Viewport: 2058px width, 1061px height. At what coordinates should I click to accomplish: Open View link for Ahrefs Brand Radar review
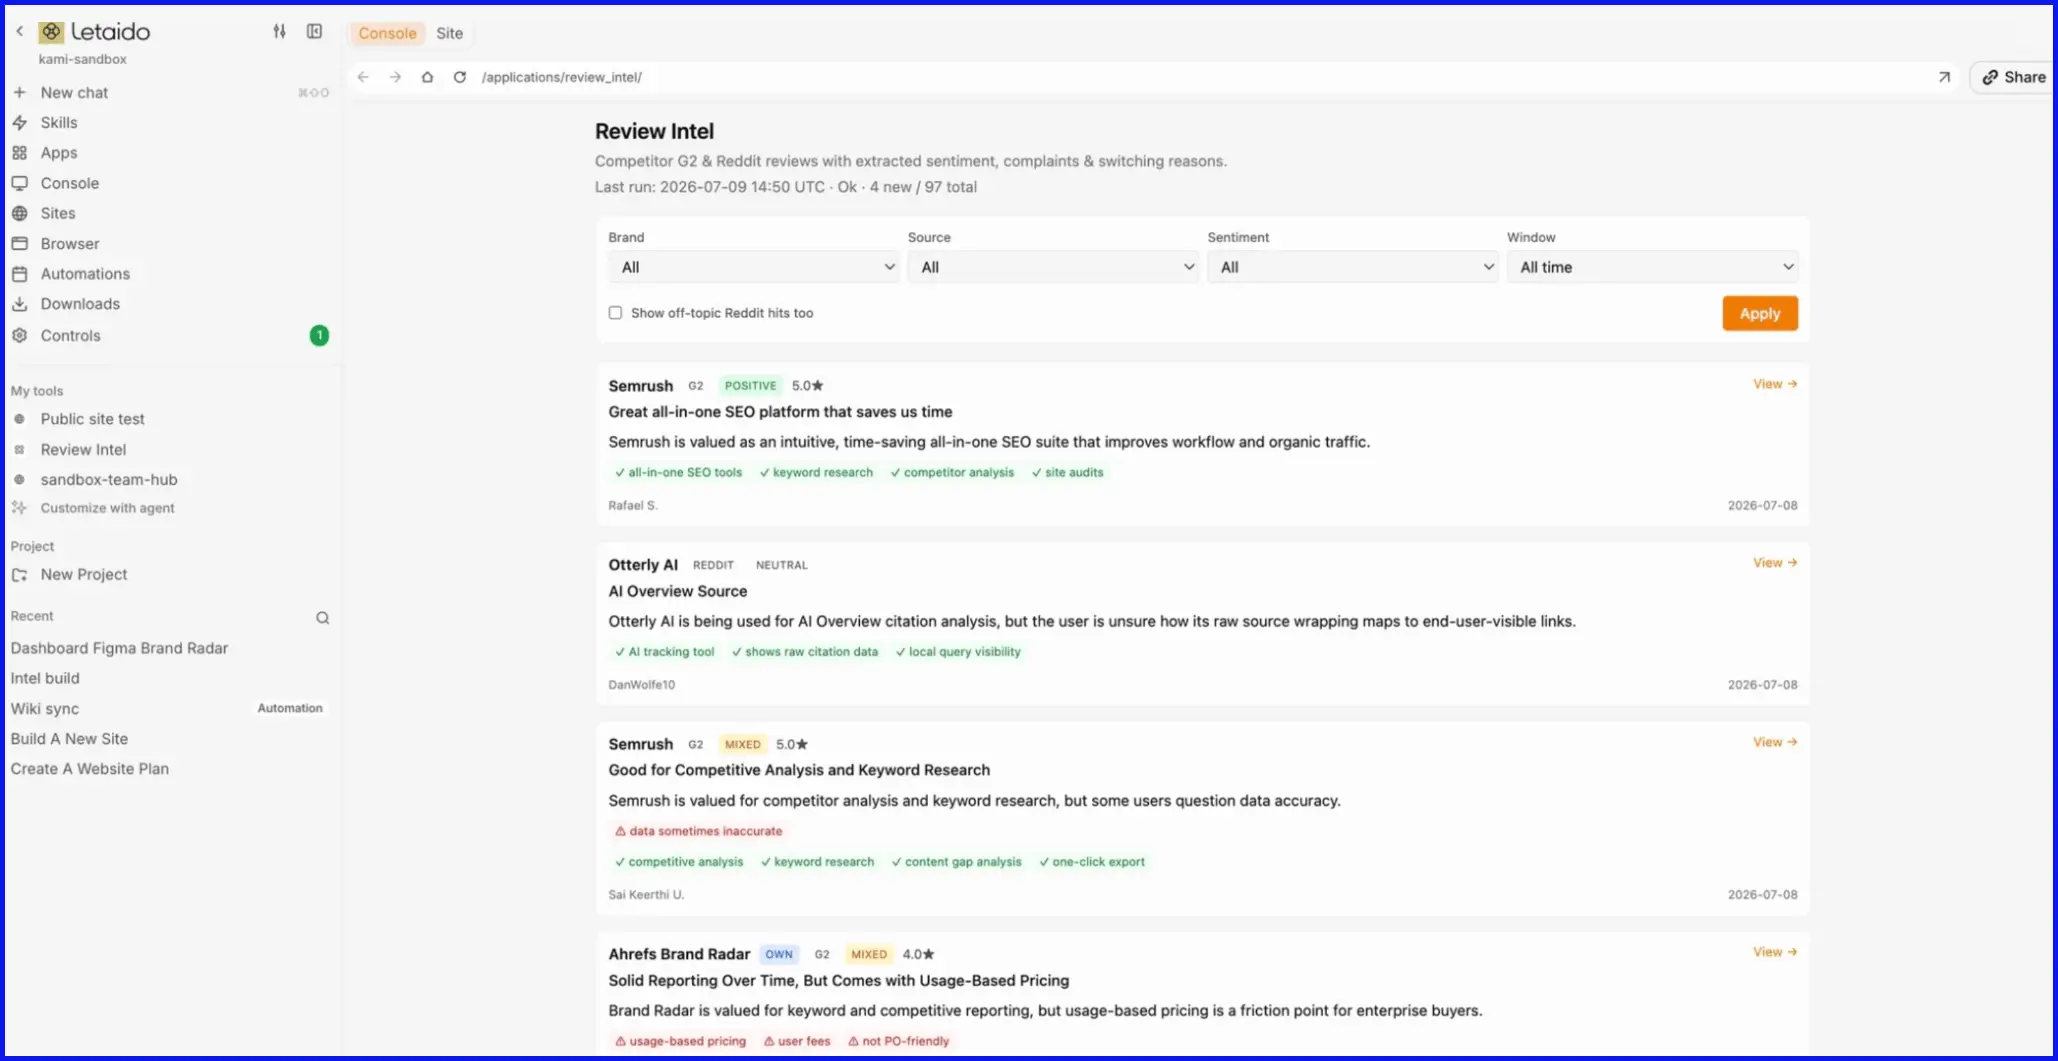[1774, 952]
